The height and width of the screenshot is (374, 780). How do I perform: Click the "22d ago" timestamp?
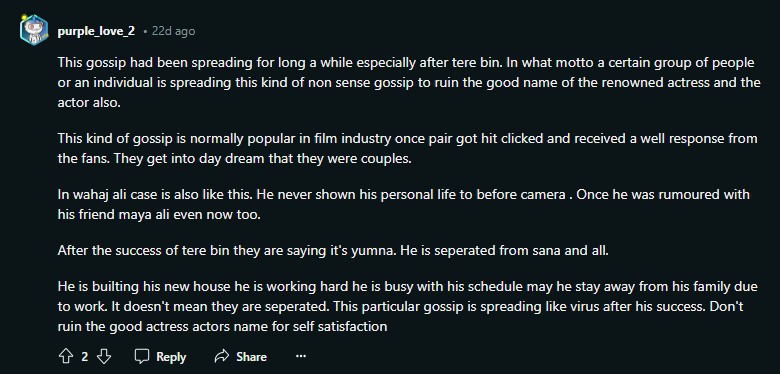coord(173,31)
